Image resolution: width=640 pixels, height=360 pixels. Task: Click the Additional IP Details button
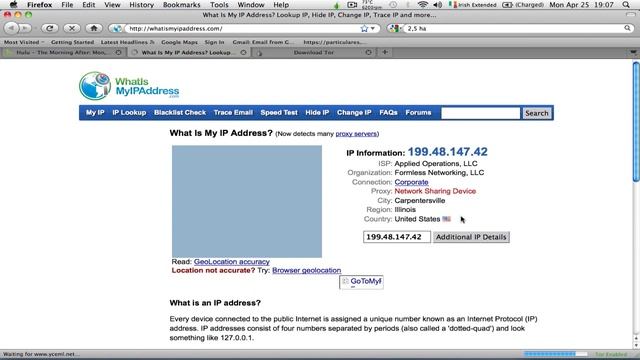471,237
